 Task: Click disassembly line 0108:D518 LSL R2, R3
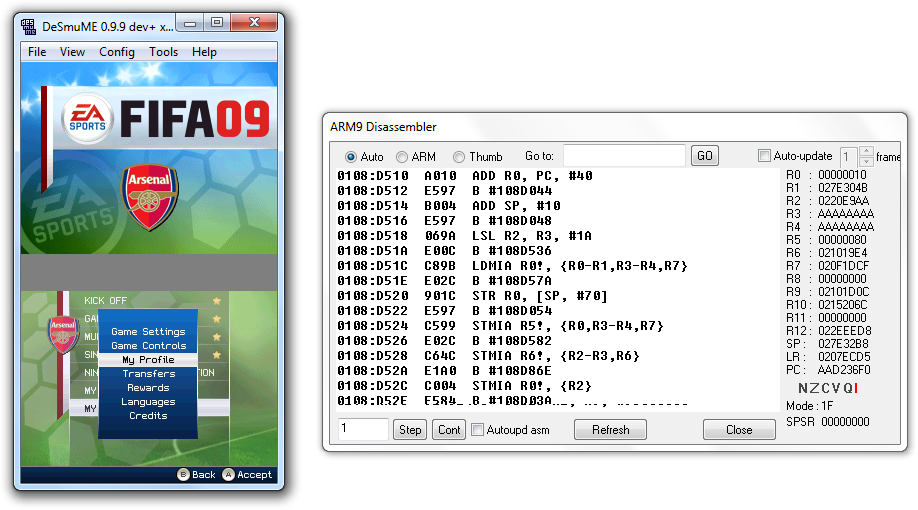(x=464, y=236)
